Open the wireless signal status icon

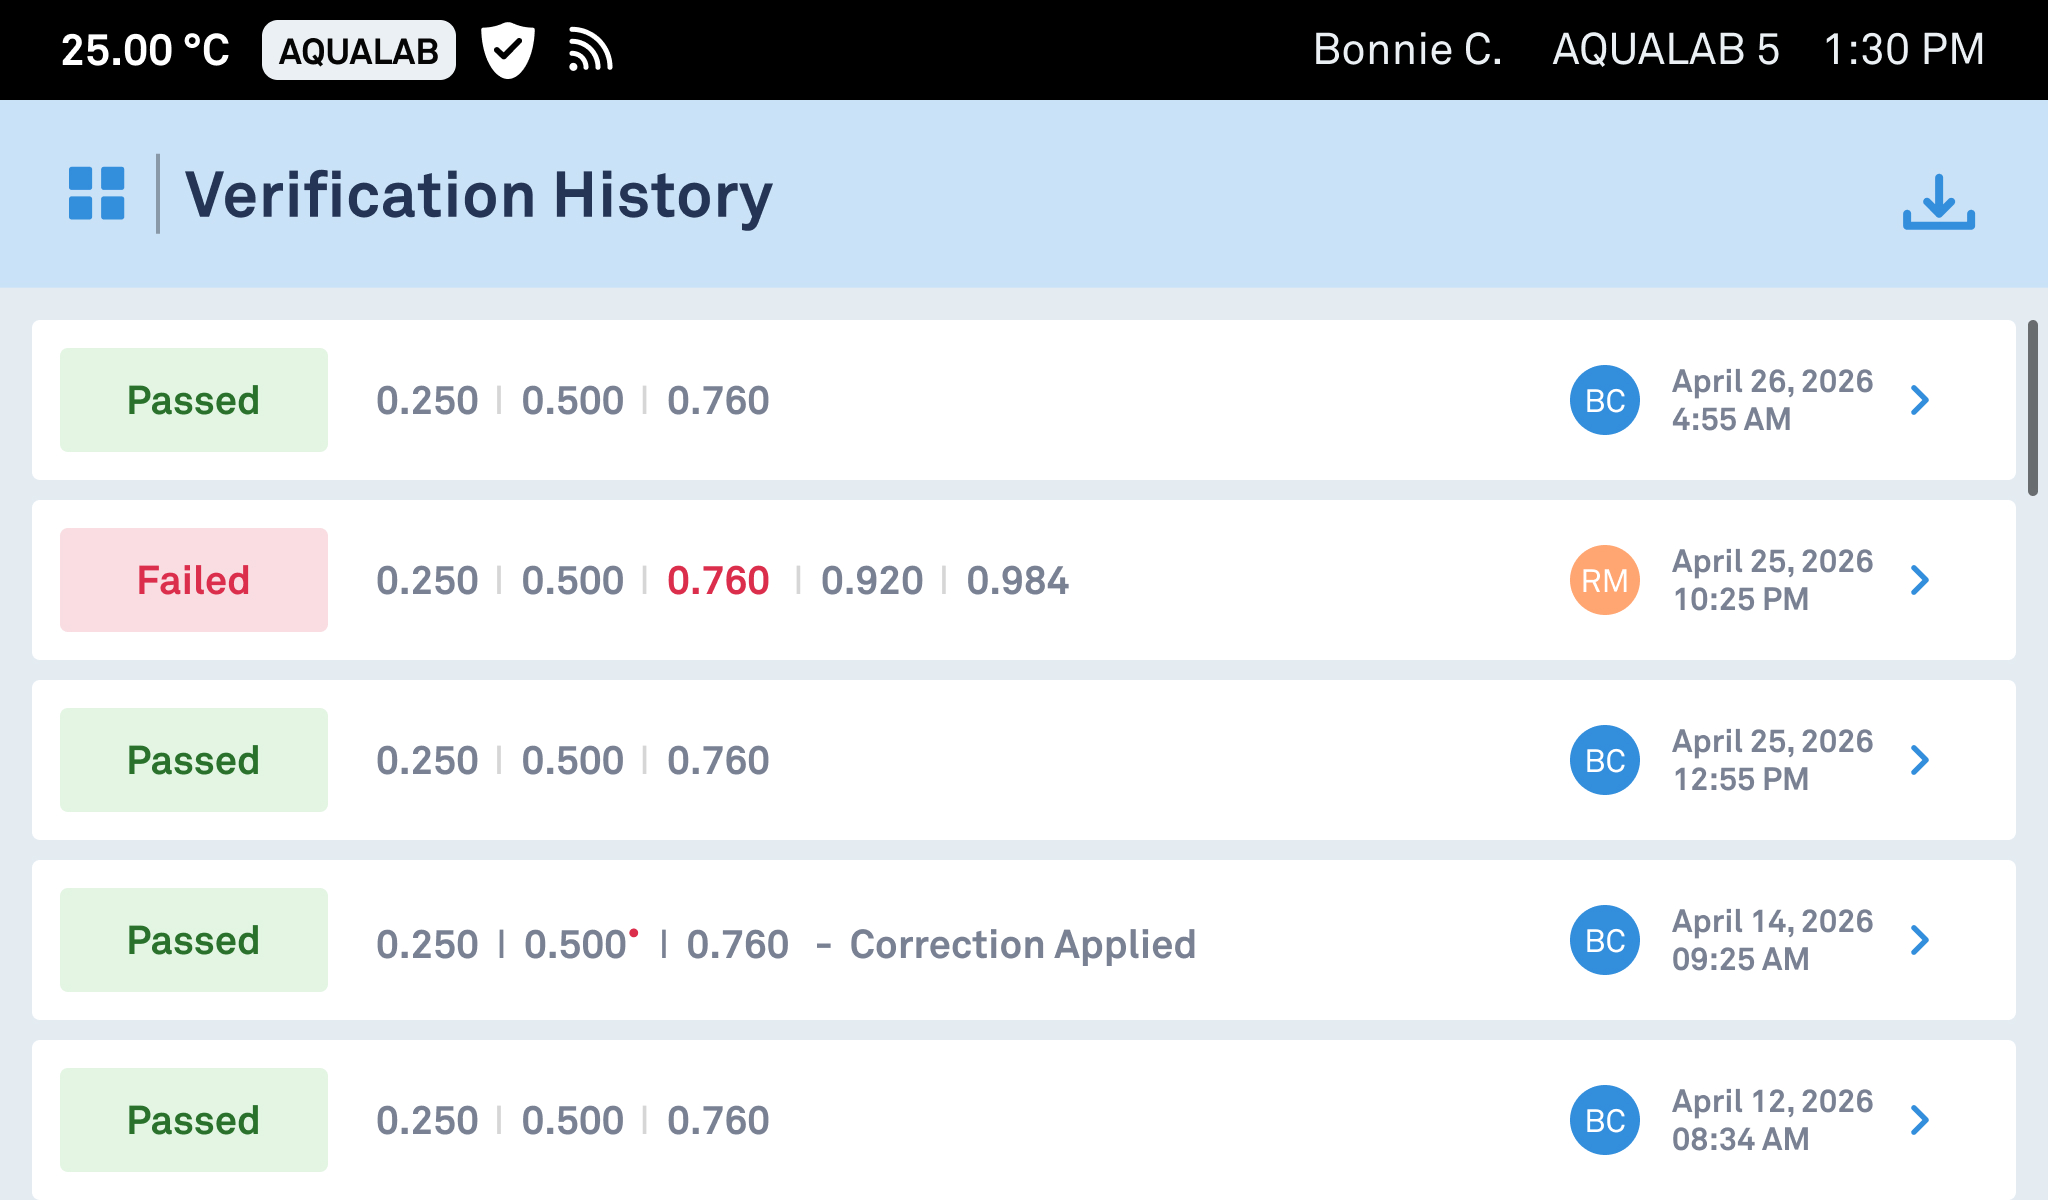[590, 50]
